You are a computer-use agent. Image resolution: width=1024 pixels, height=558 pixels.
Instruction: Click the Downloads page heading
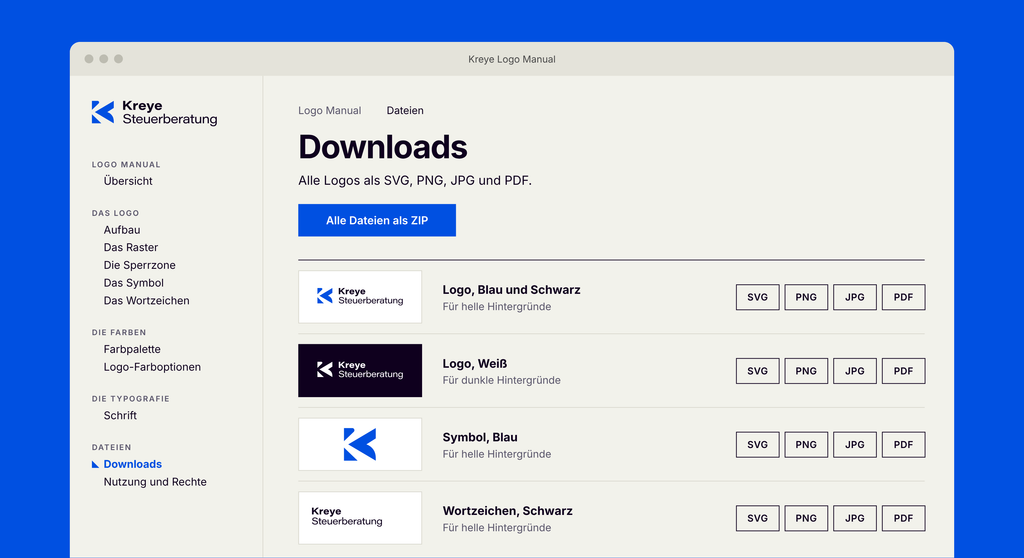tap(383, 147)
